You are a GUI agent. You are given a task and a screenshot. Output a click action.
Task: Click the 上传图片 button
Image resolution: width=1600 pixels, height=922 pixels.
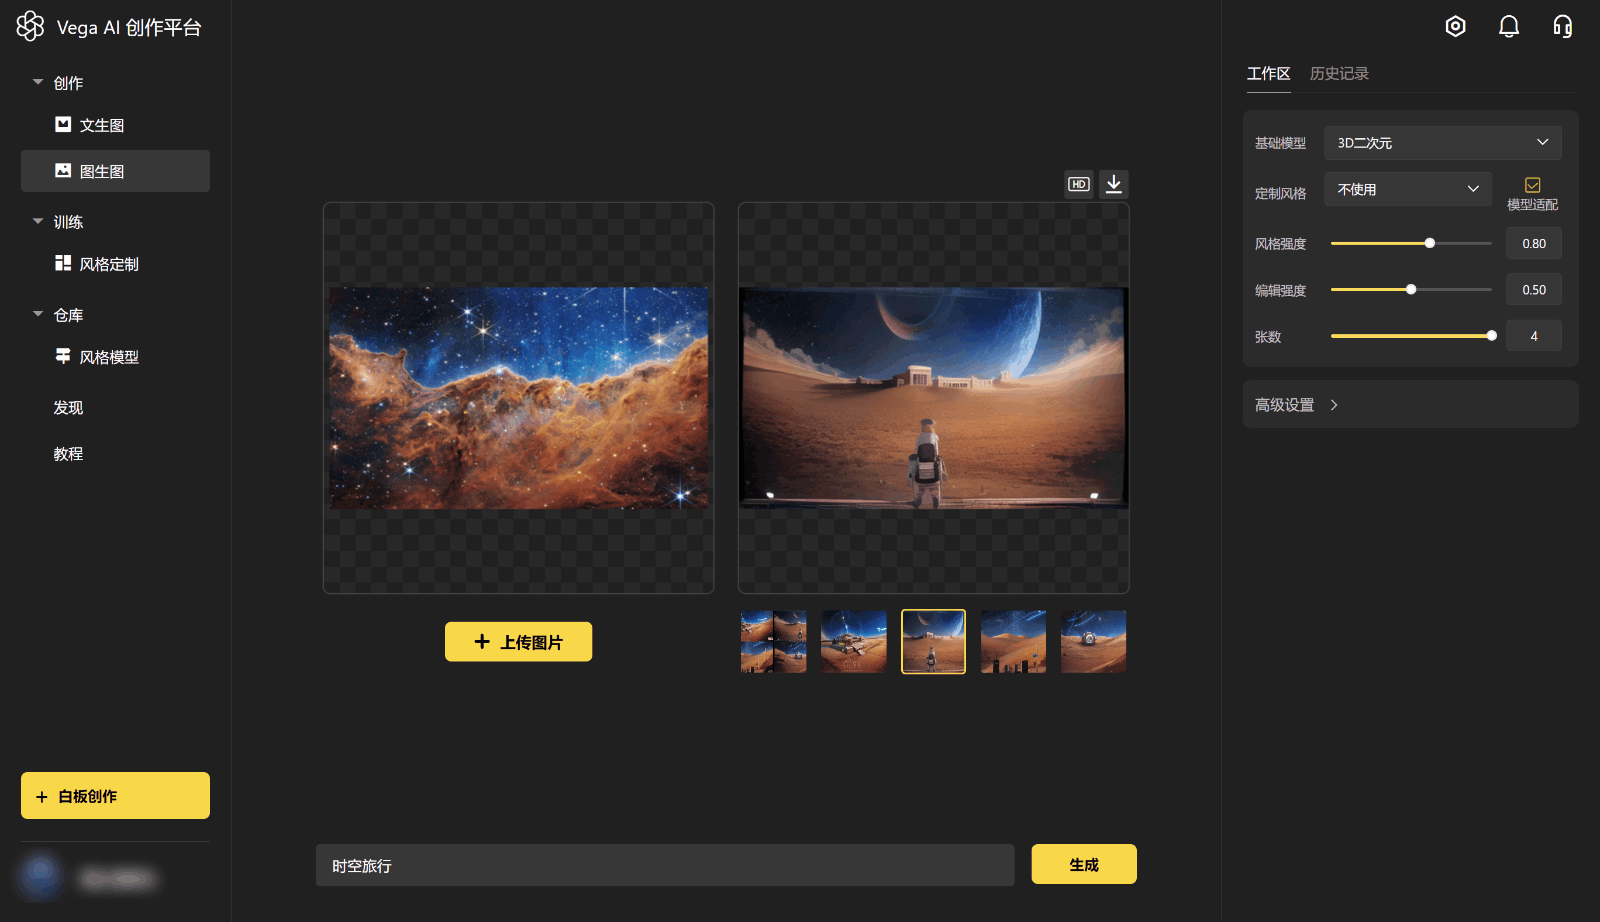(518, 642)
